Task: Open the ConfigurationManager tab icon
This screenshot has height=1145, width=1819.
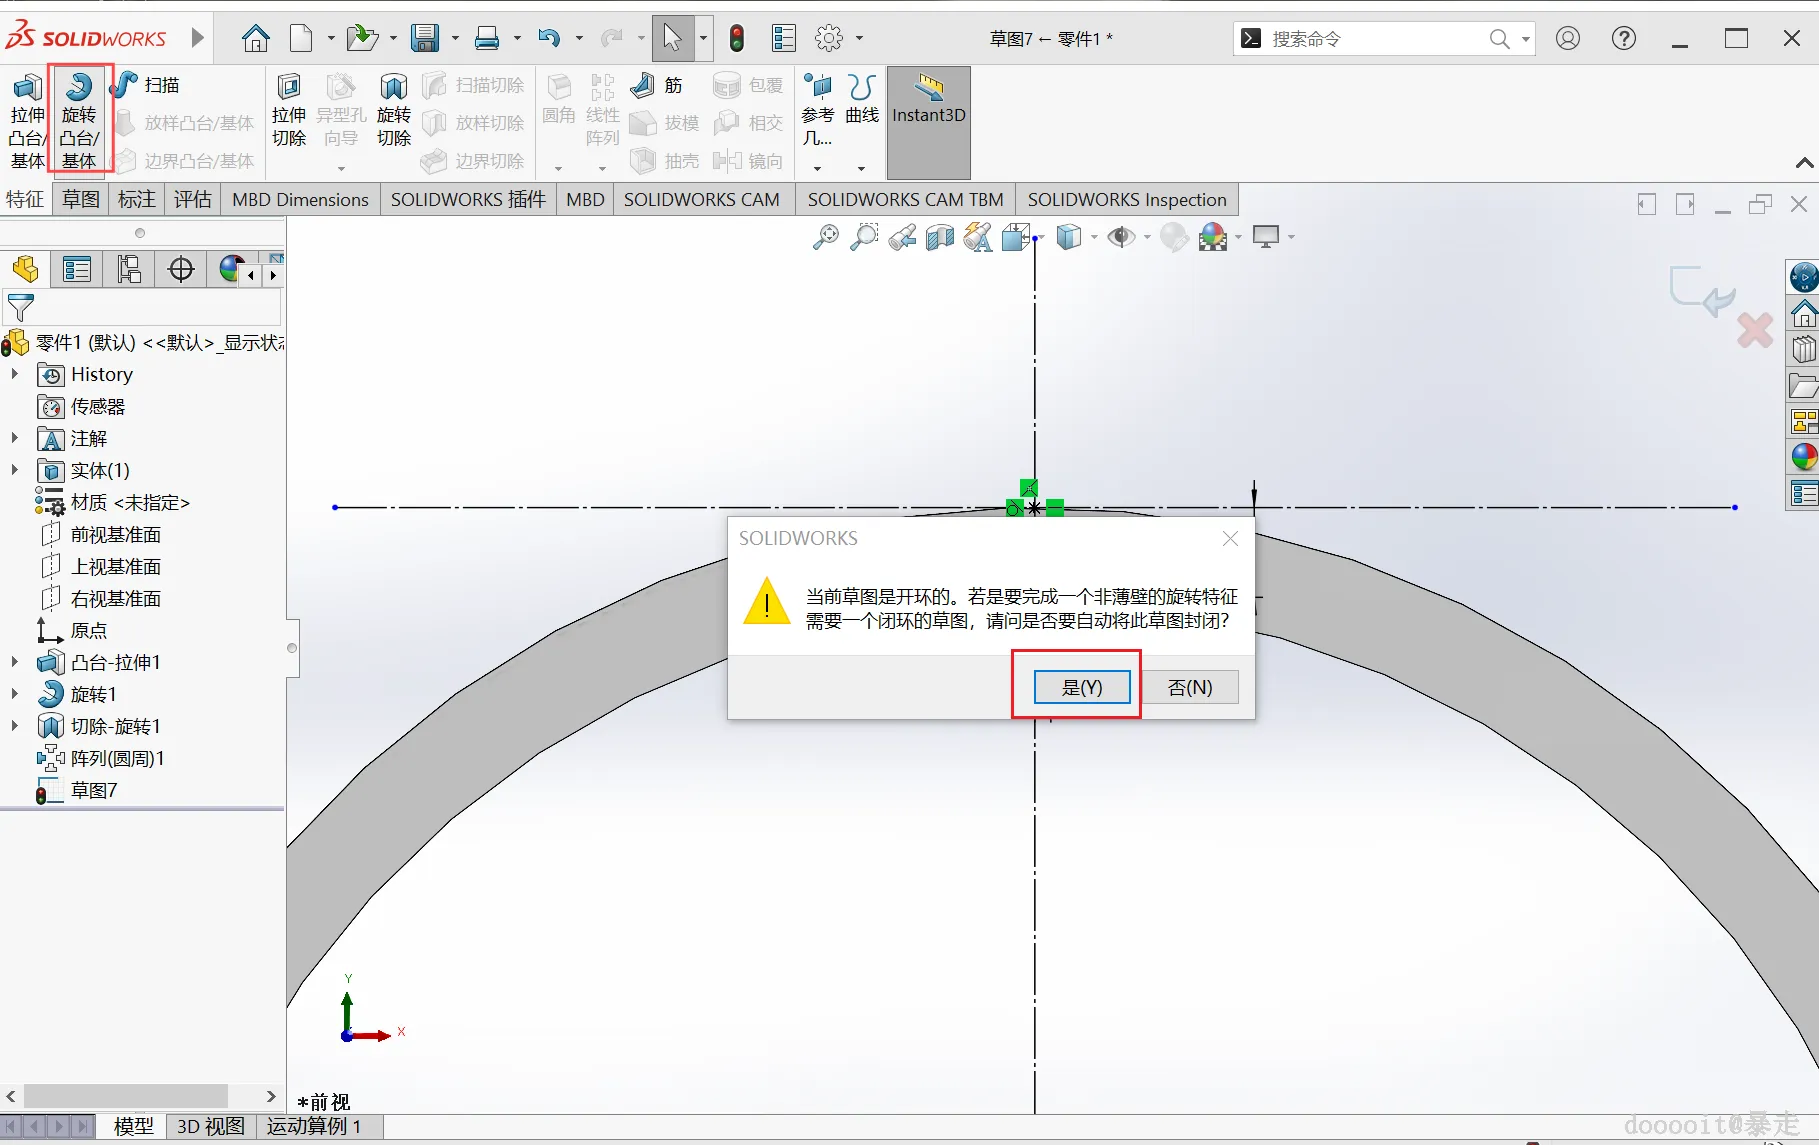Action: (x=129, y=269)
